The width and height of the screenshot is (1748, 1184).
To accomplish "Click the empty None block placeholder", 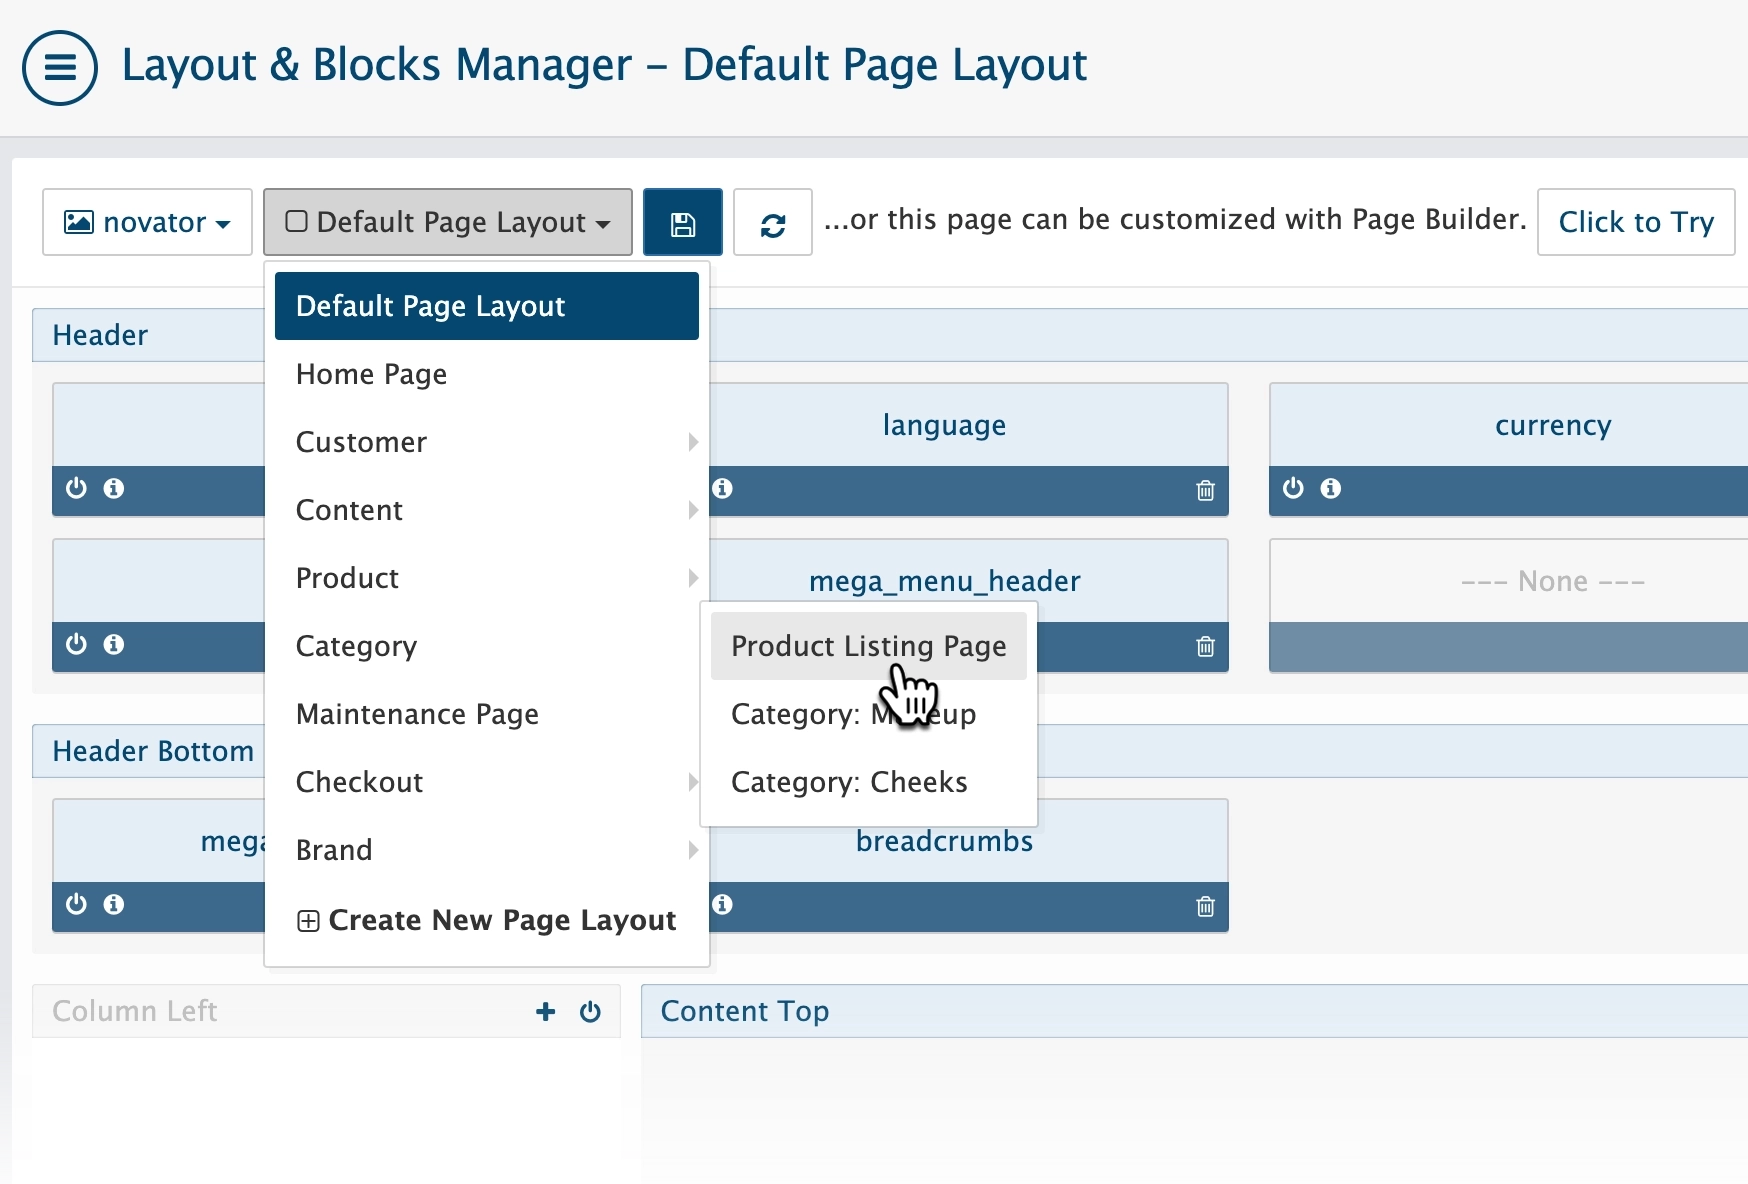I will (x=1551, y=581).
